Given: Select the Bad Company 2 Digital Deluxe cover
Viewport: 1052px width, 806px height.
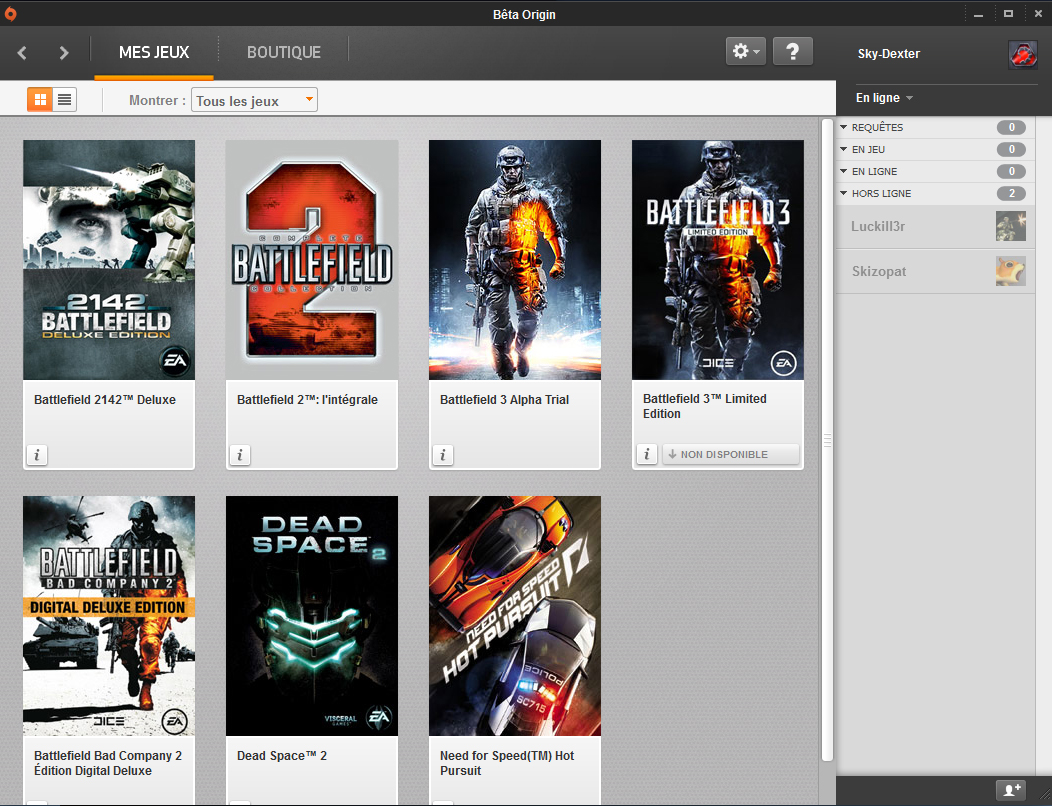Looking at the screenshot, I should coord(109,616).
